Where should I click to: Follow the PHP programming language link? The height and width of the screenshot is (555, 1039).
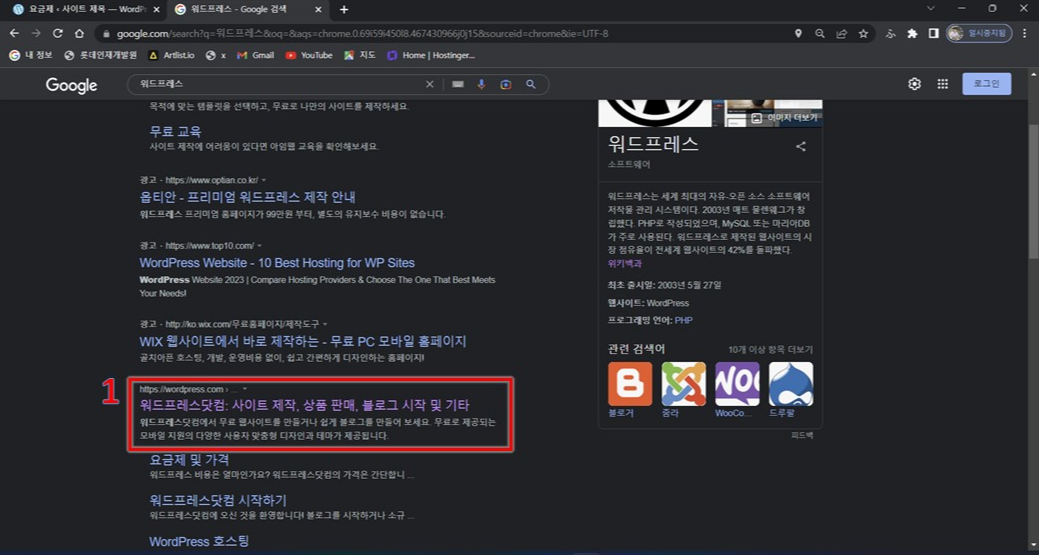coord(683,320)
